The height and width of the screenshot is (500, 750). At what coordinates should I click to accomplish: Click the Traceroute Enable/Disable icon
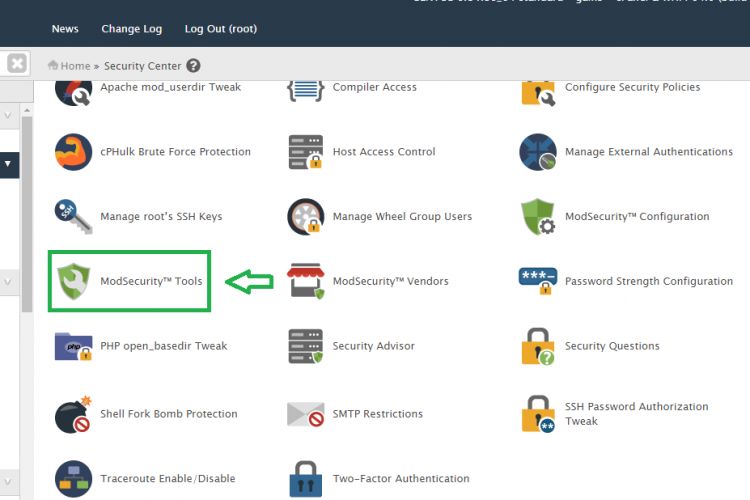click(x=73, y=479)
